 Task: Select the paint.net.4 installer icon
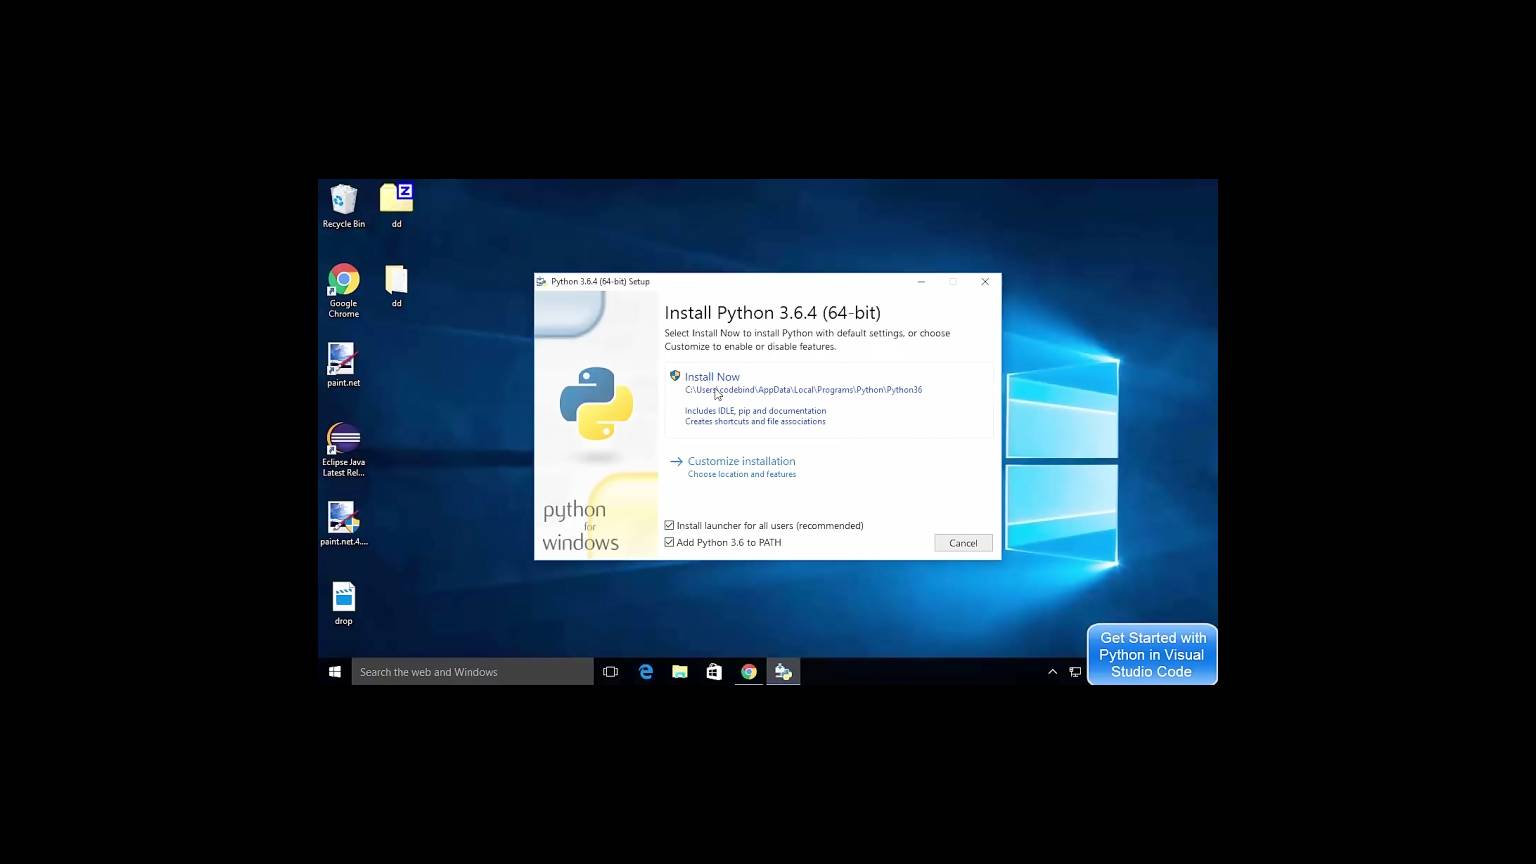(x=343, y=524)
